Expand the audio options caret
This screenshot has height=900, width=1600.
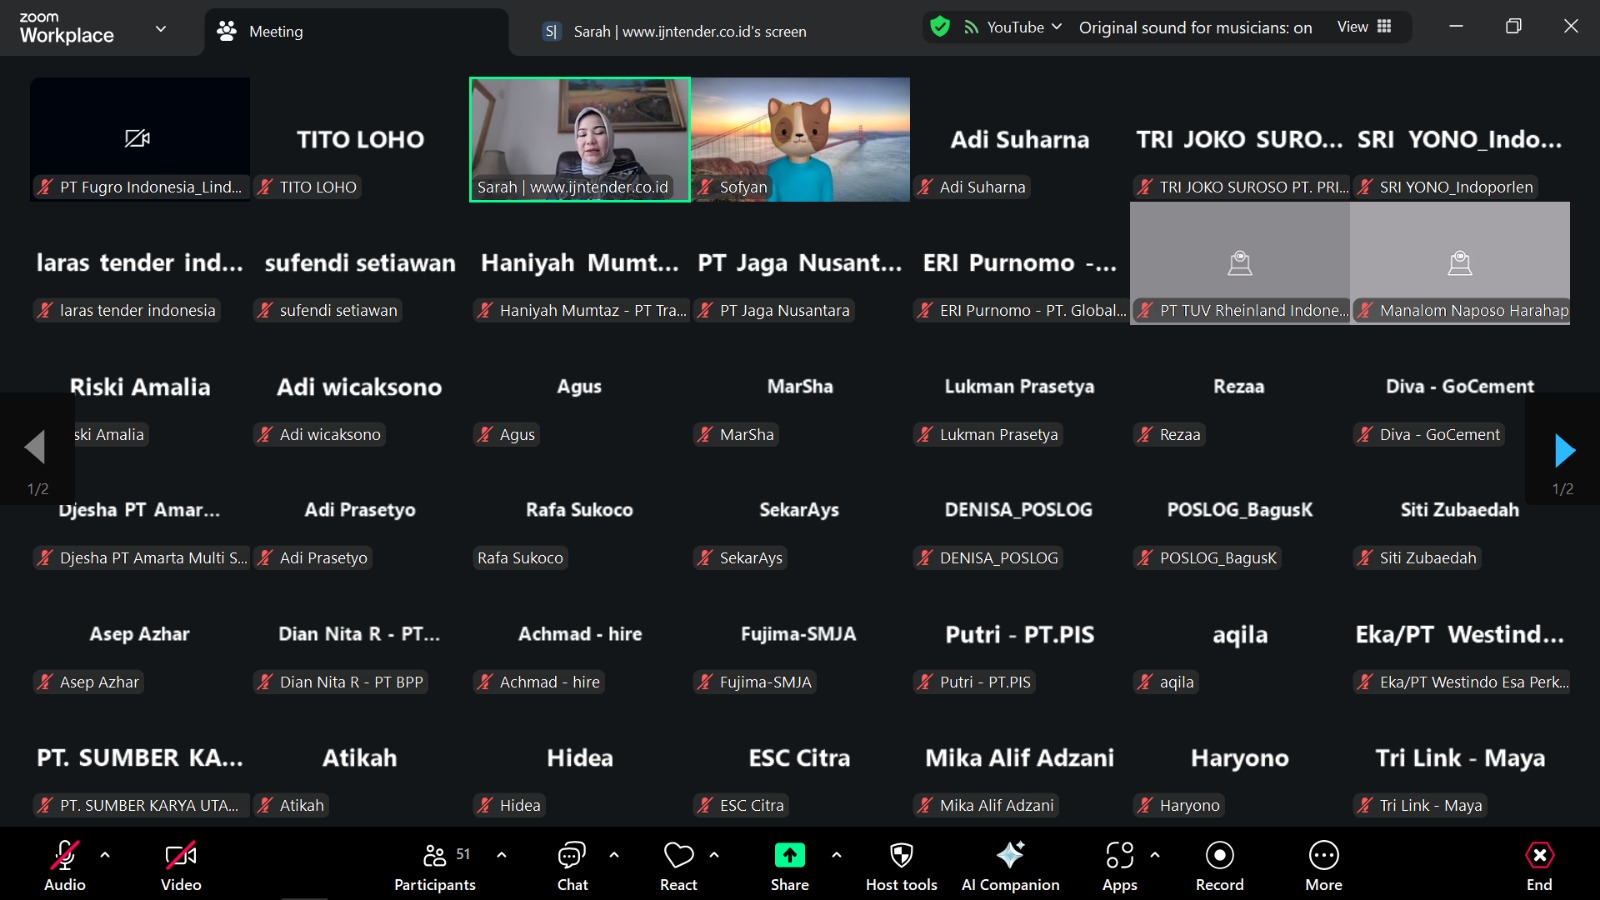coord(105,855)
